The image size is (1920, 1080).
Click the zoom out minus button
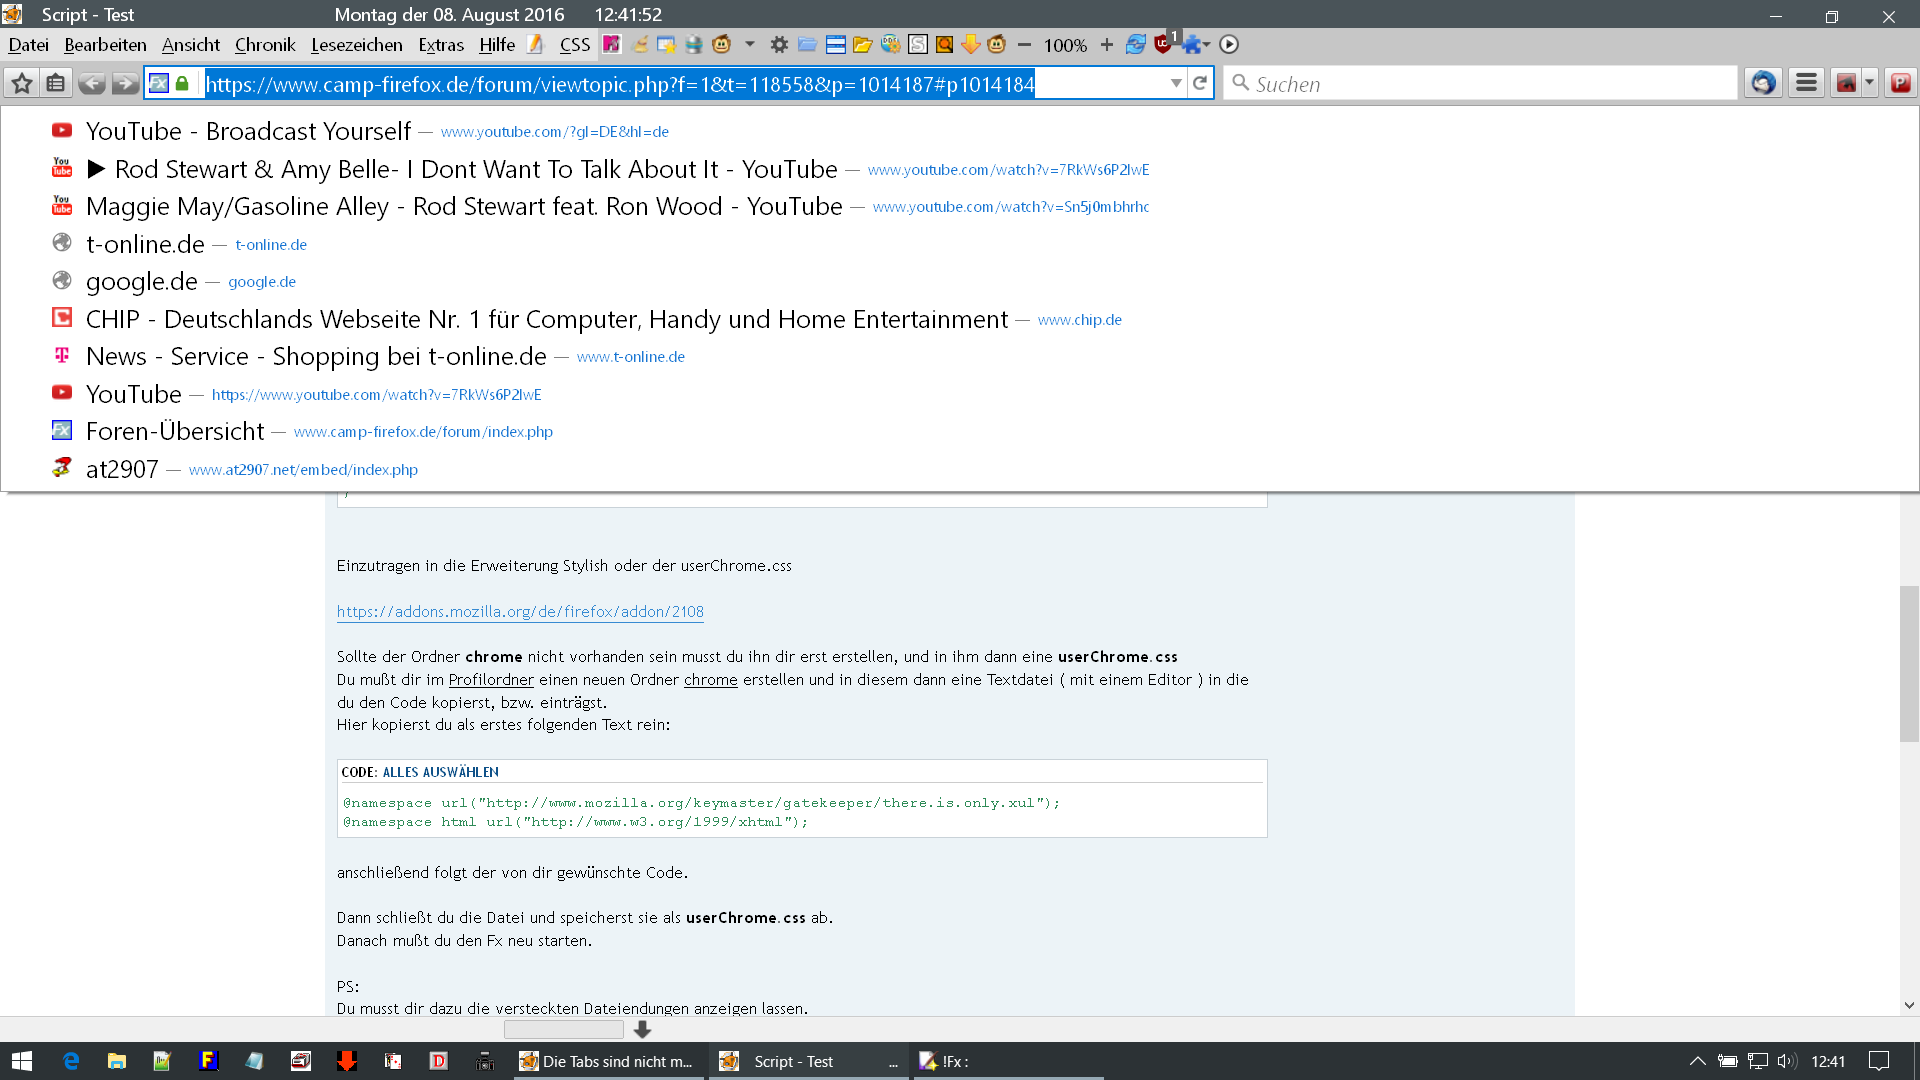click(1024, 45)
